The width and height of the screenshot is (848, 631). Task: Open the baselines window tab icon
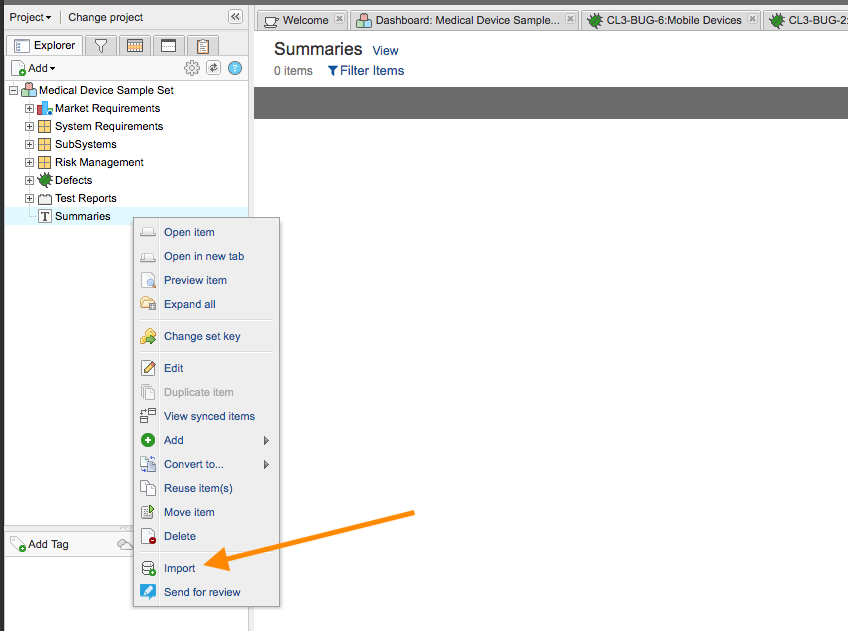point(169,46)
